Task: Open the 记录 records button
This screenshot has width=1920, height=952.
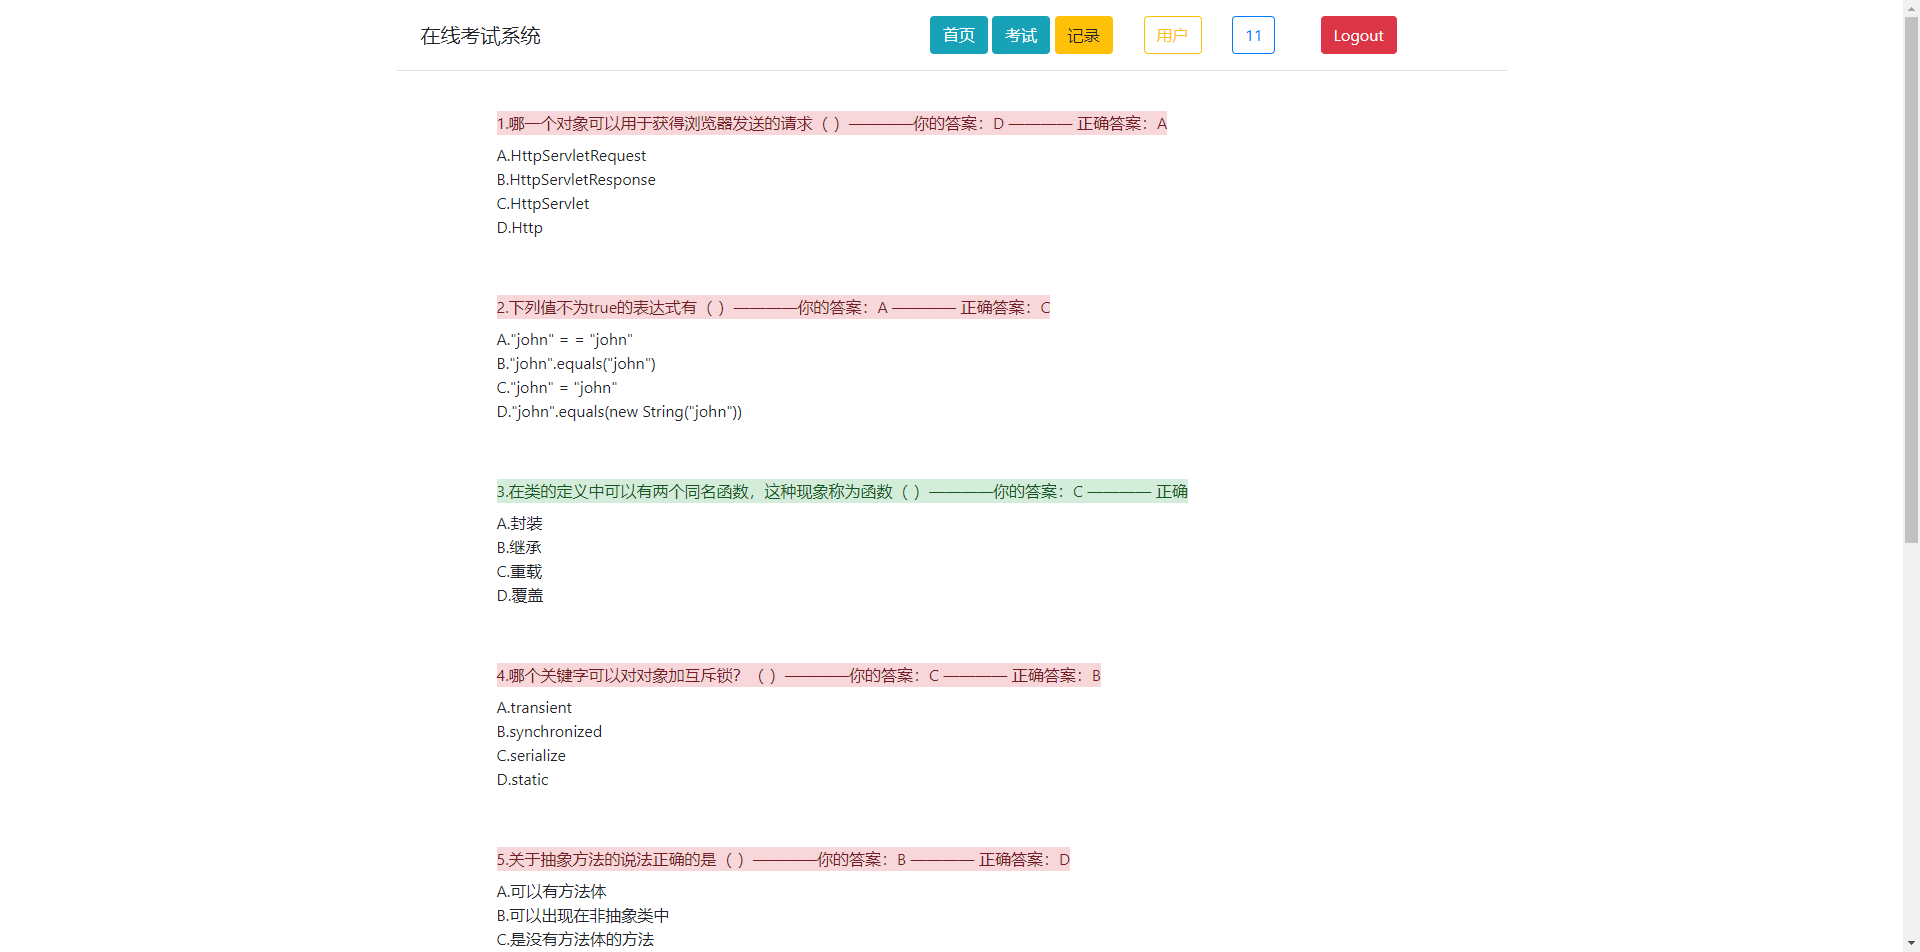Action: point(1083,35)
